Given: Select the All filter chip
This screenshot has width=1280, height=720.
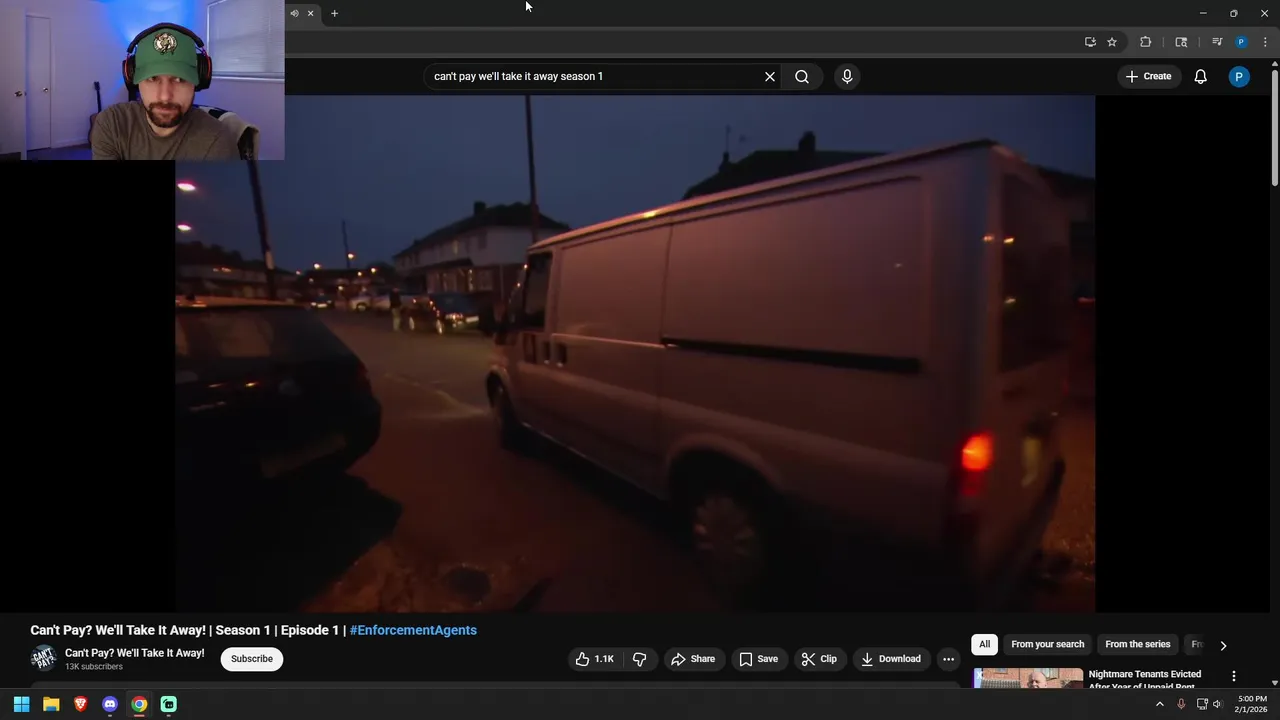Looking at the screenshot, I should [x=984, y=645].
